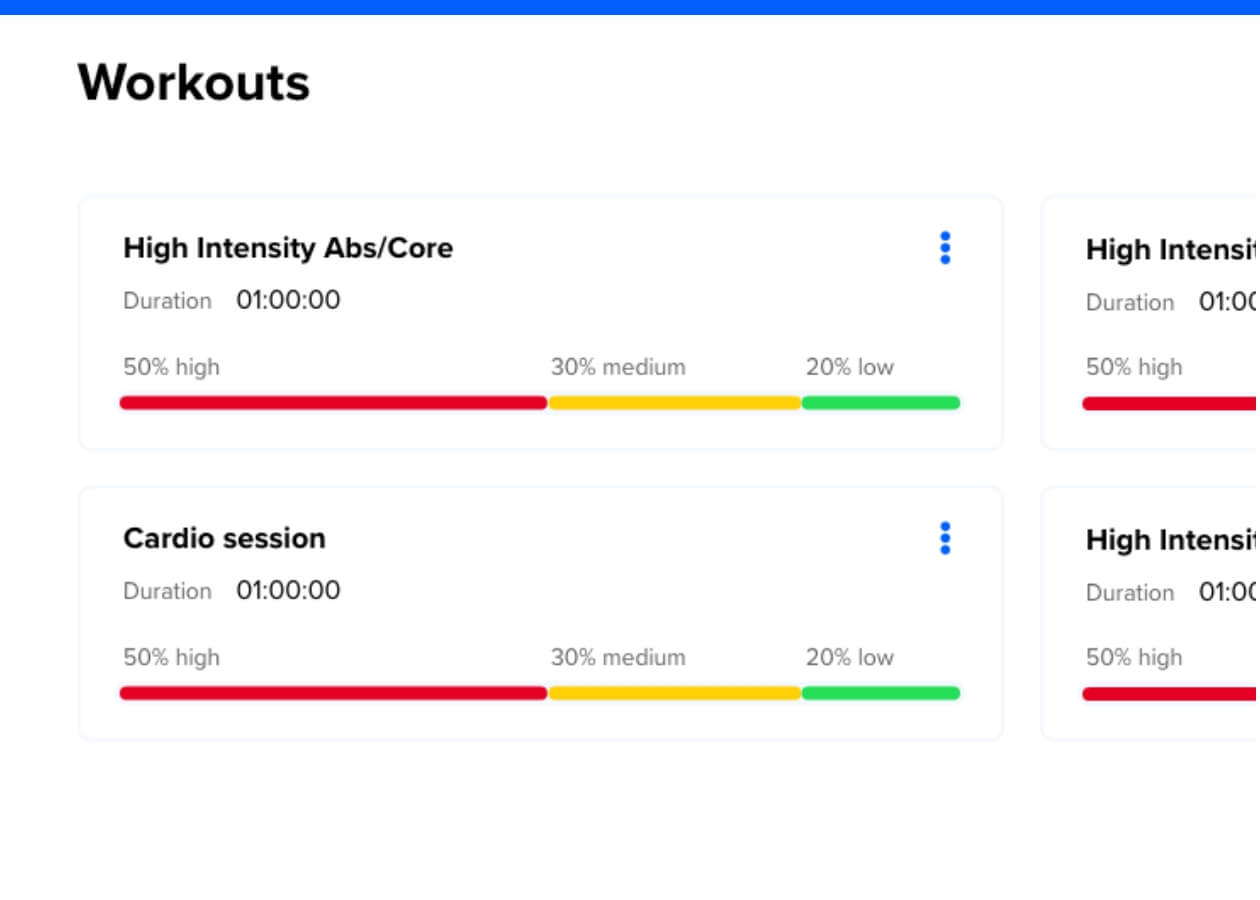Click the High Intensity Abs/Core workout title
This screenshot has width=1260, height=900.
coord(288,248)
